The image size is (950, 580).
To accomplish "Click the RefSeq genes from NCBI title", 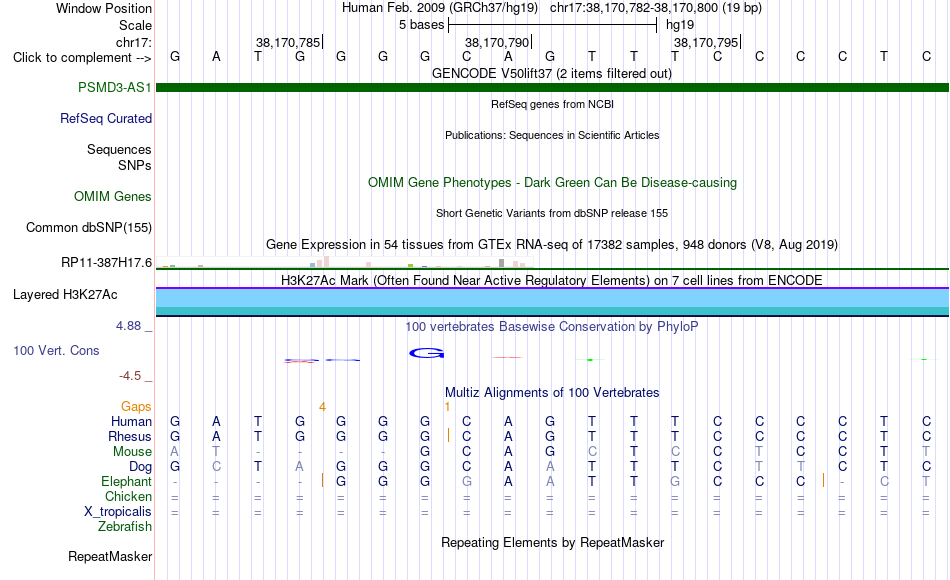I will pos(552,104).
